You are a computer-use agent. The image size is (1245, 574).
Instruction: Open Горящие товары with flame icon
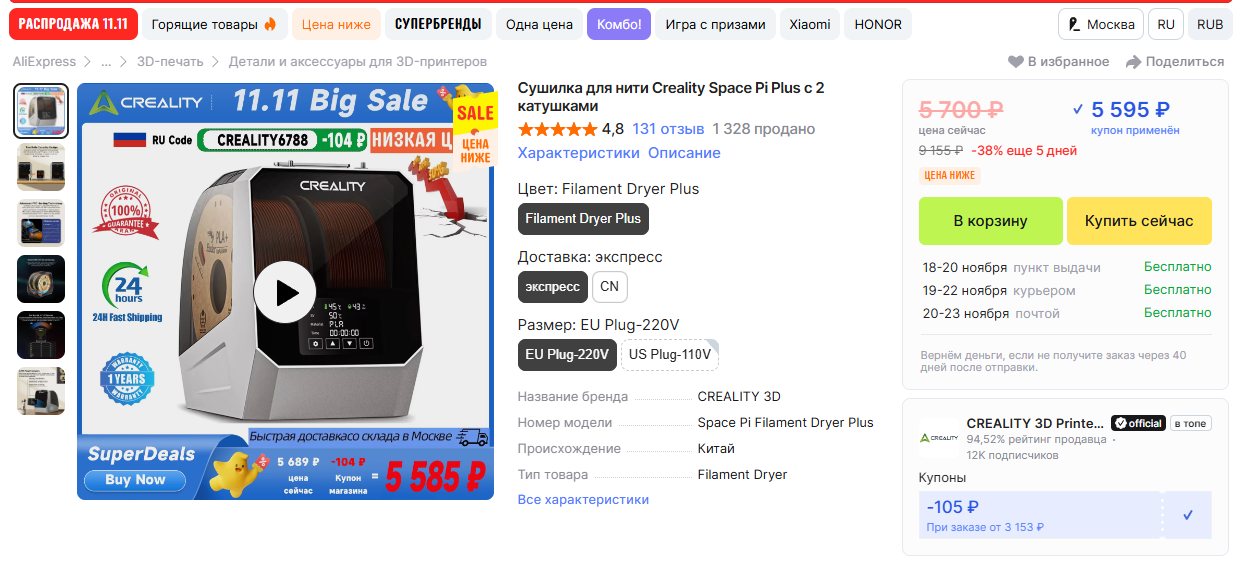(215, 24)
